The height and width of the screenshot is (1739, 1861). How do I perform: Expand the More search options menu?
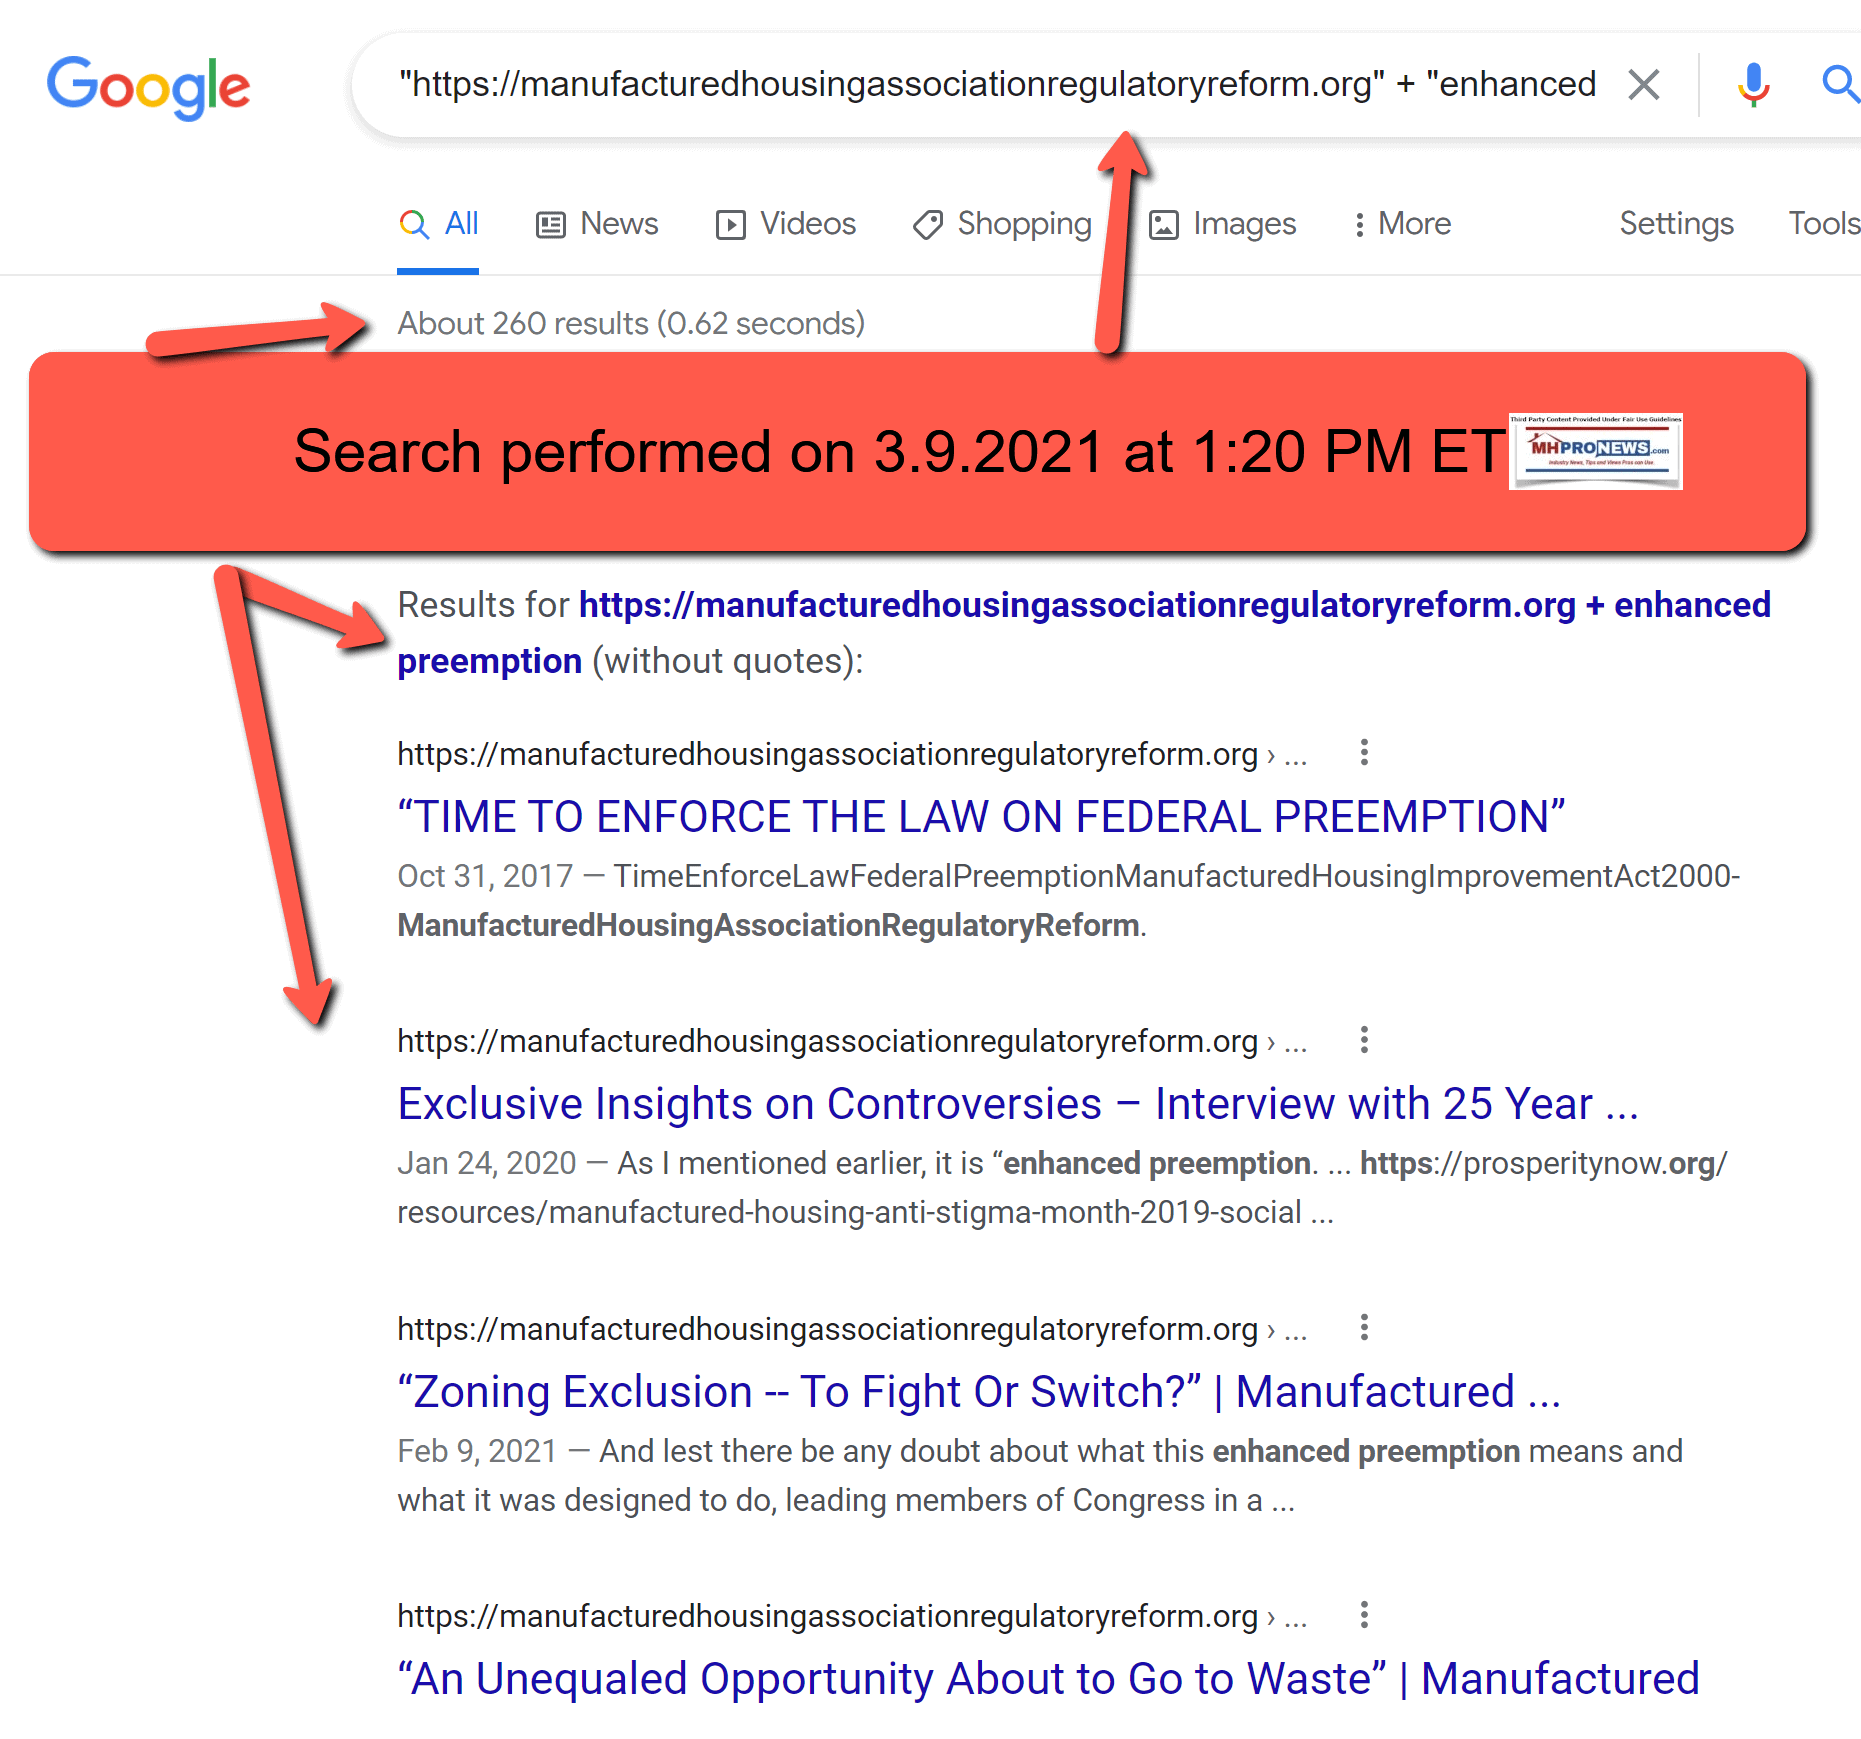1402,224
